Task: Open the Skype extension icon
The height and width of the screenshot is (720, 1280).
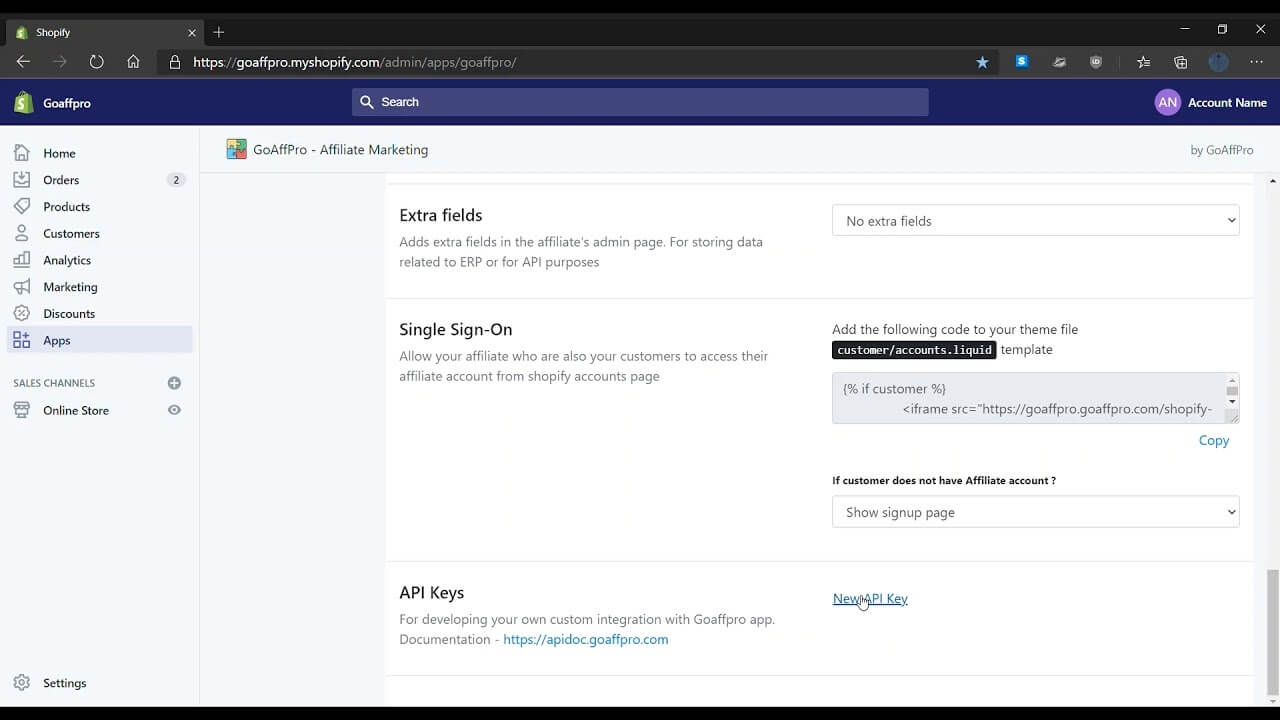Action: click(1021, 61)
